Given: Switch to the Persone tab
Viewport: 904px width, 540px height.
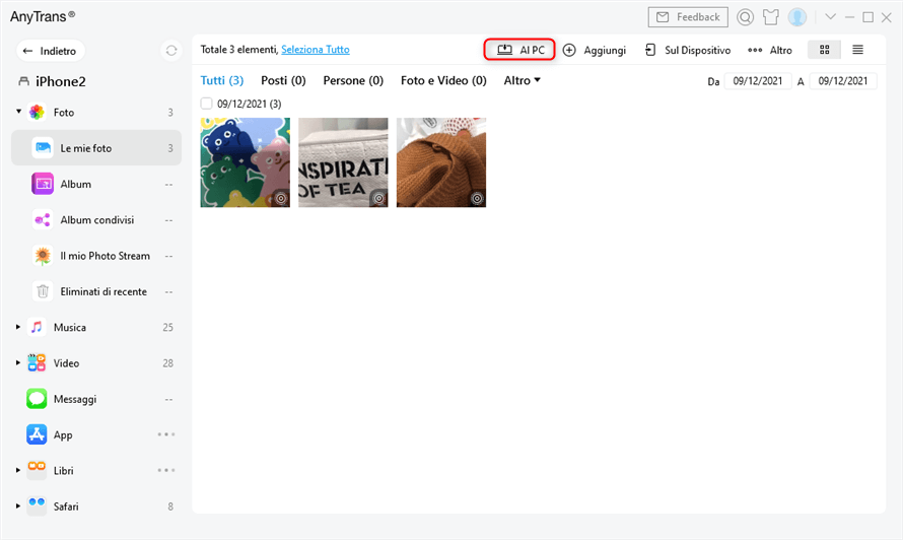Looking at the screenshot, I should click(352, 80).
